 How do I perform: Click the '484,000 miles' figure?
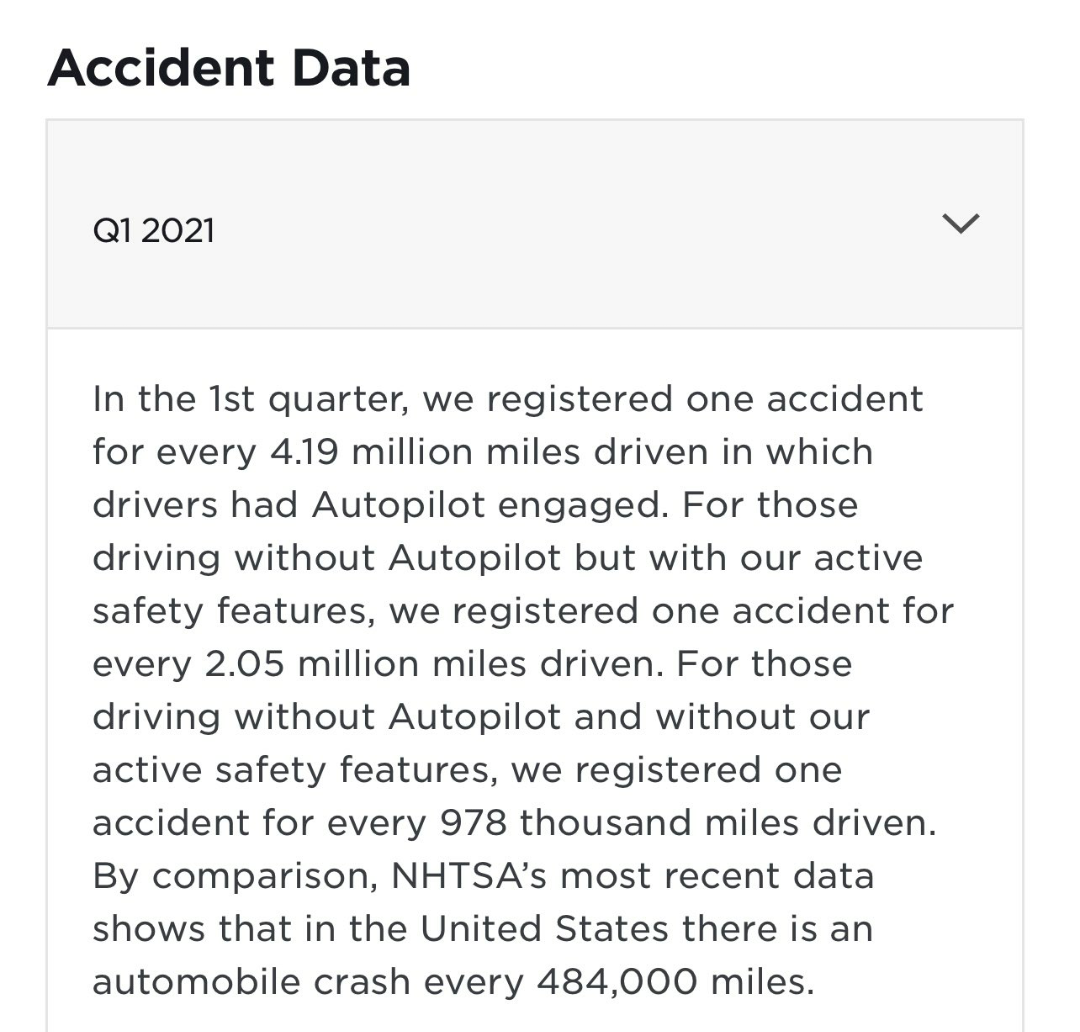pos(676,982)
